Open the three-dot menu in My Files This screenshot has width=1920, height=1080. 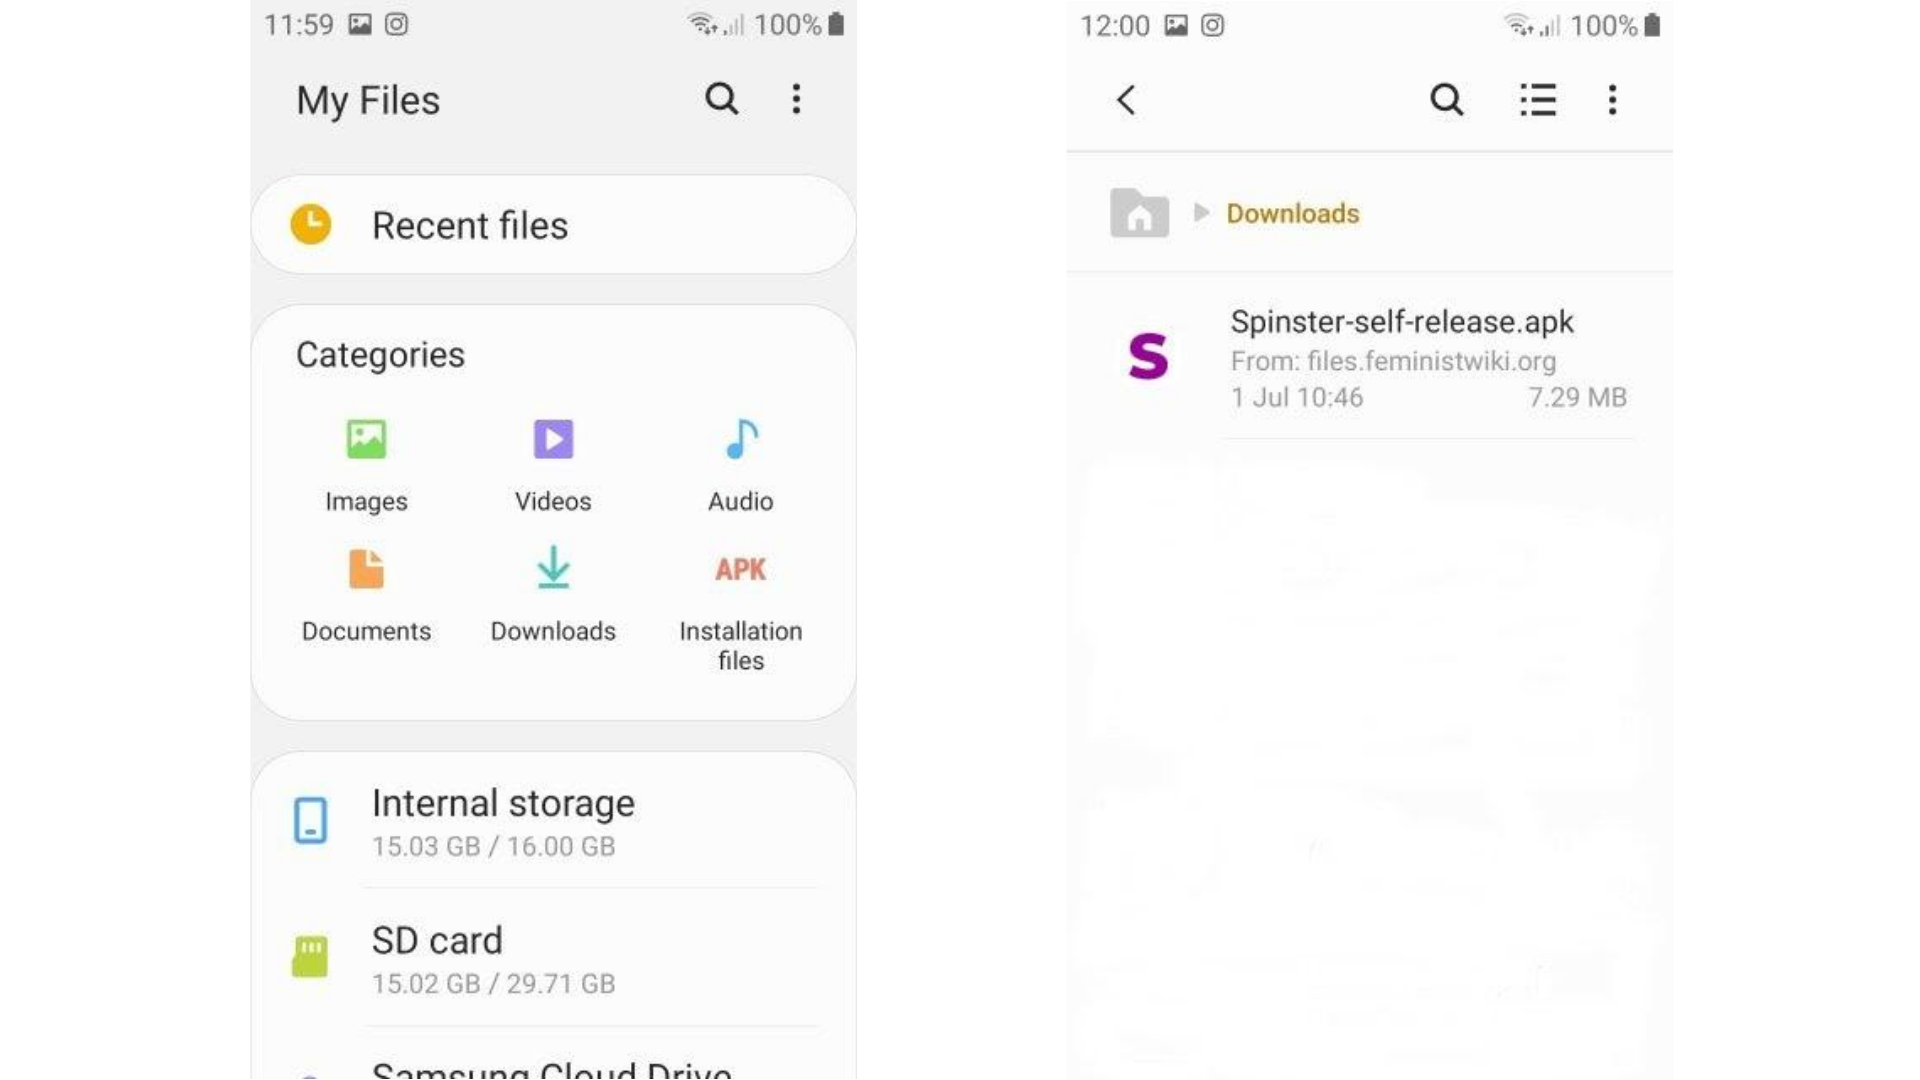coord(796,99)
